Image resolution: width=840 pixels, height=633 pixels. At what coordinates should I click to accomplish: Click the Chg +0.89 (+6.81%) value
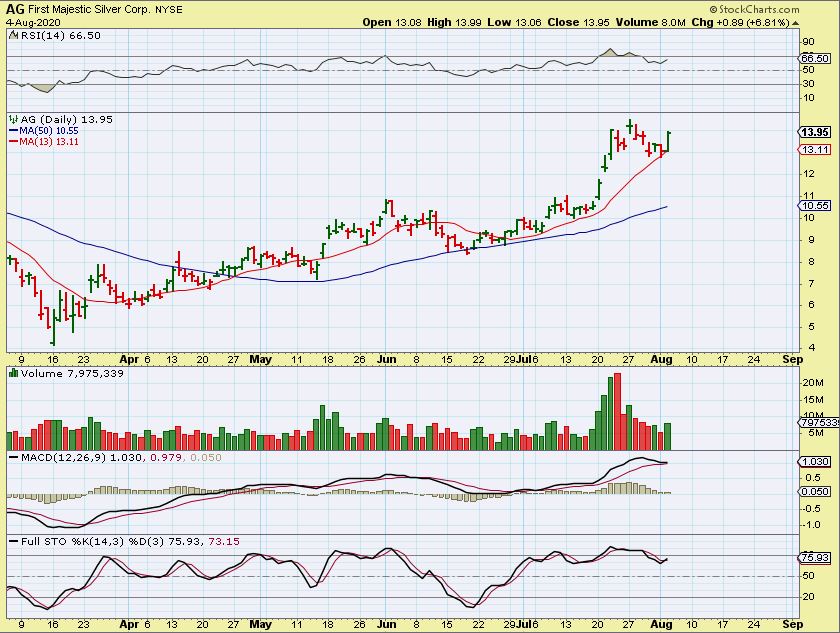coord(740,22)
